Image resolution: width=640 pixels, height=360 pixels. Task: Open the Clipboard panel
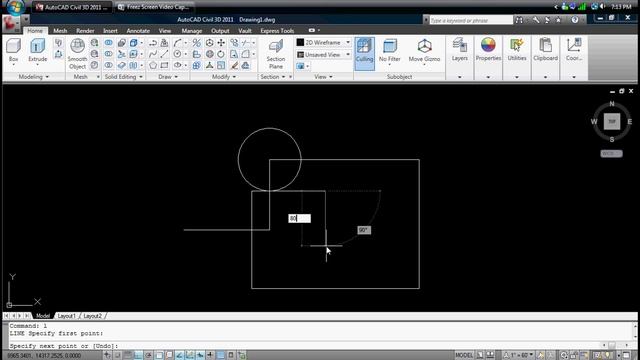(545, 50)
